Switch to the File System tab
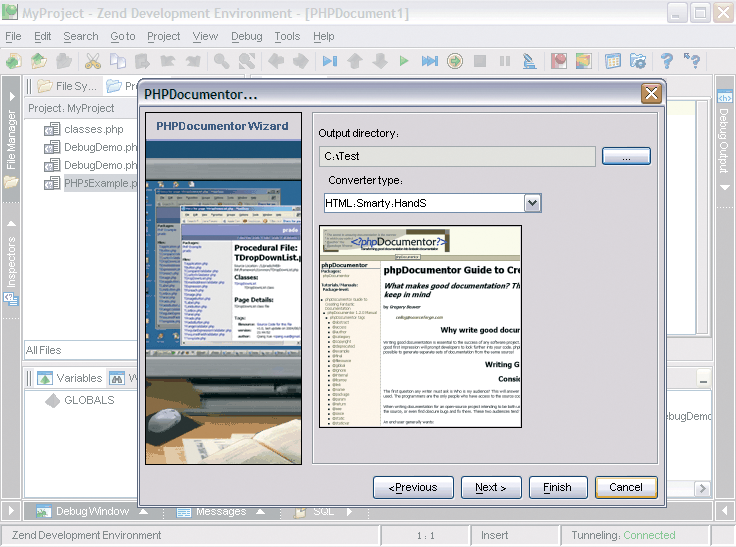 68,86
